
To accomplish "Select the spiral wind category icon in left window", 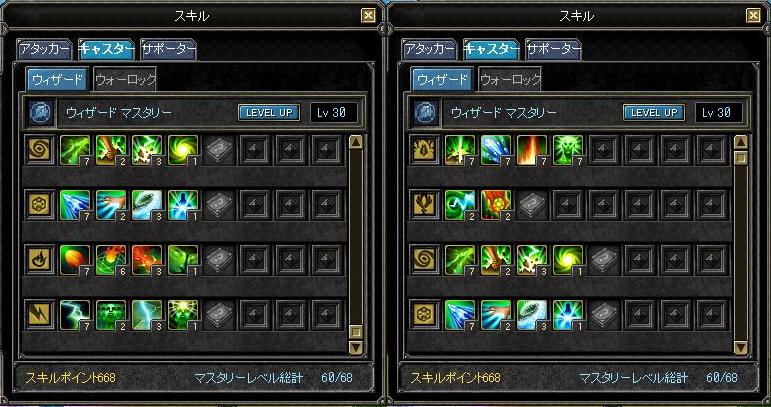I will (39, 150).
